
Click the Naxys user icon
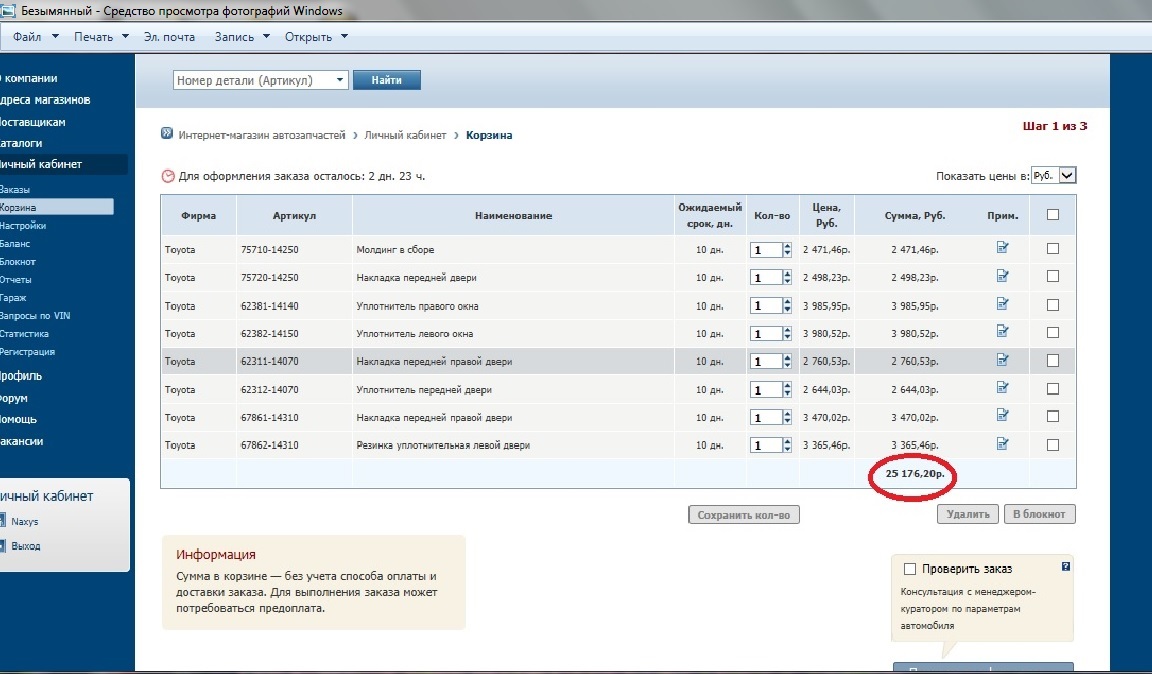(3, 521)
